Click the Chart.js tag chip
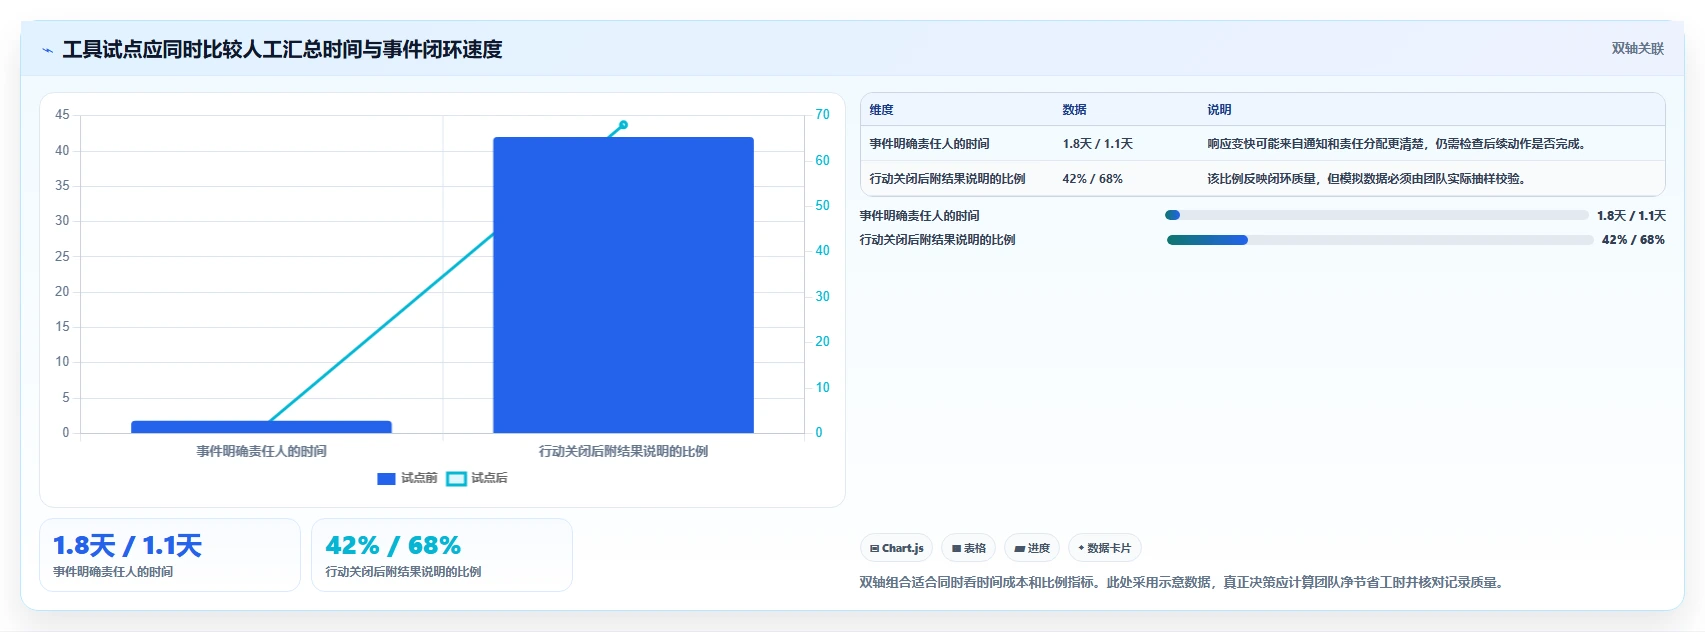This screenshot has height=632, width=1705. 896,548
